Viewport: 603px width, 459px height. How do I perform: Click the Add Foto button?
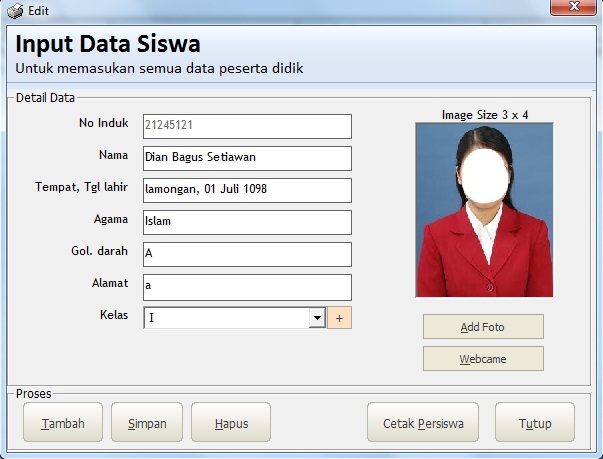(483, 327)
